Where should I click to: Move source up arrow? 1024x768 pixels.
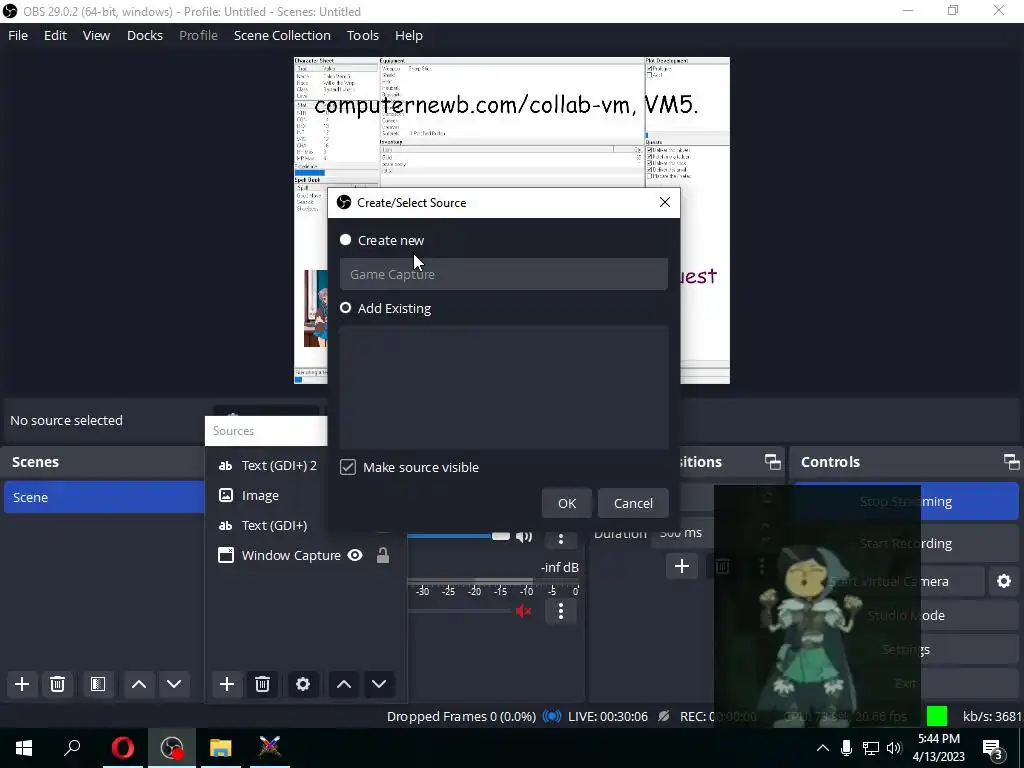pyautogui.click(x=344, y=684)
